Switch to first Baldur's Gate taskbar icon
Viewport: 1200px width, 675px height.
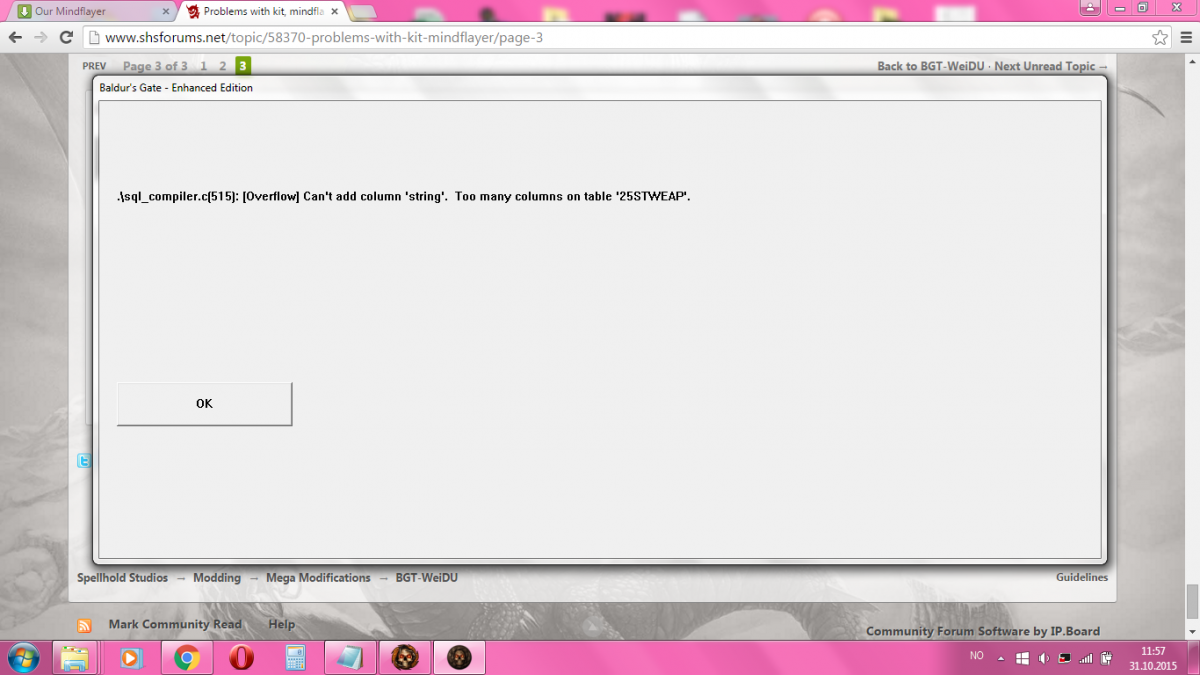[x=404, y=658]
